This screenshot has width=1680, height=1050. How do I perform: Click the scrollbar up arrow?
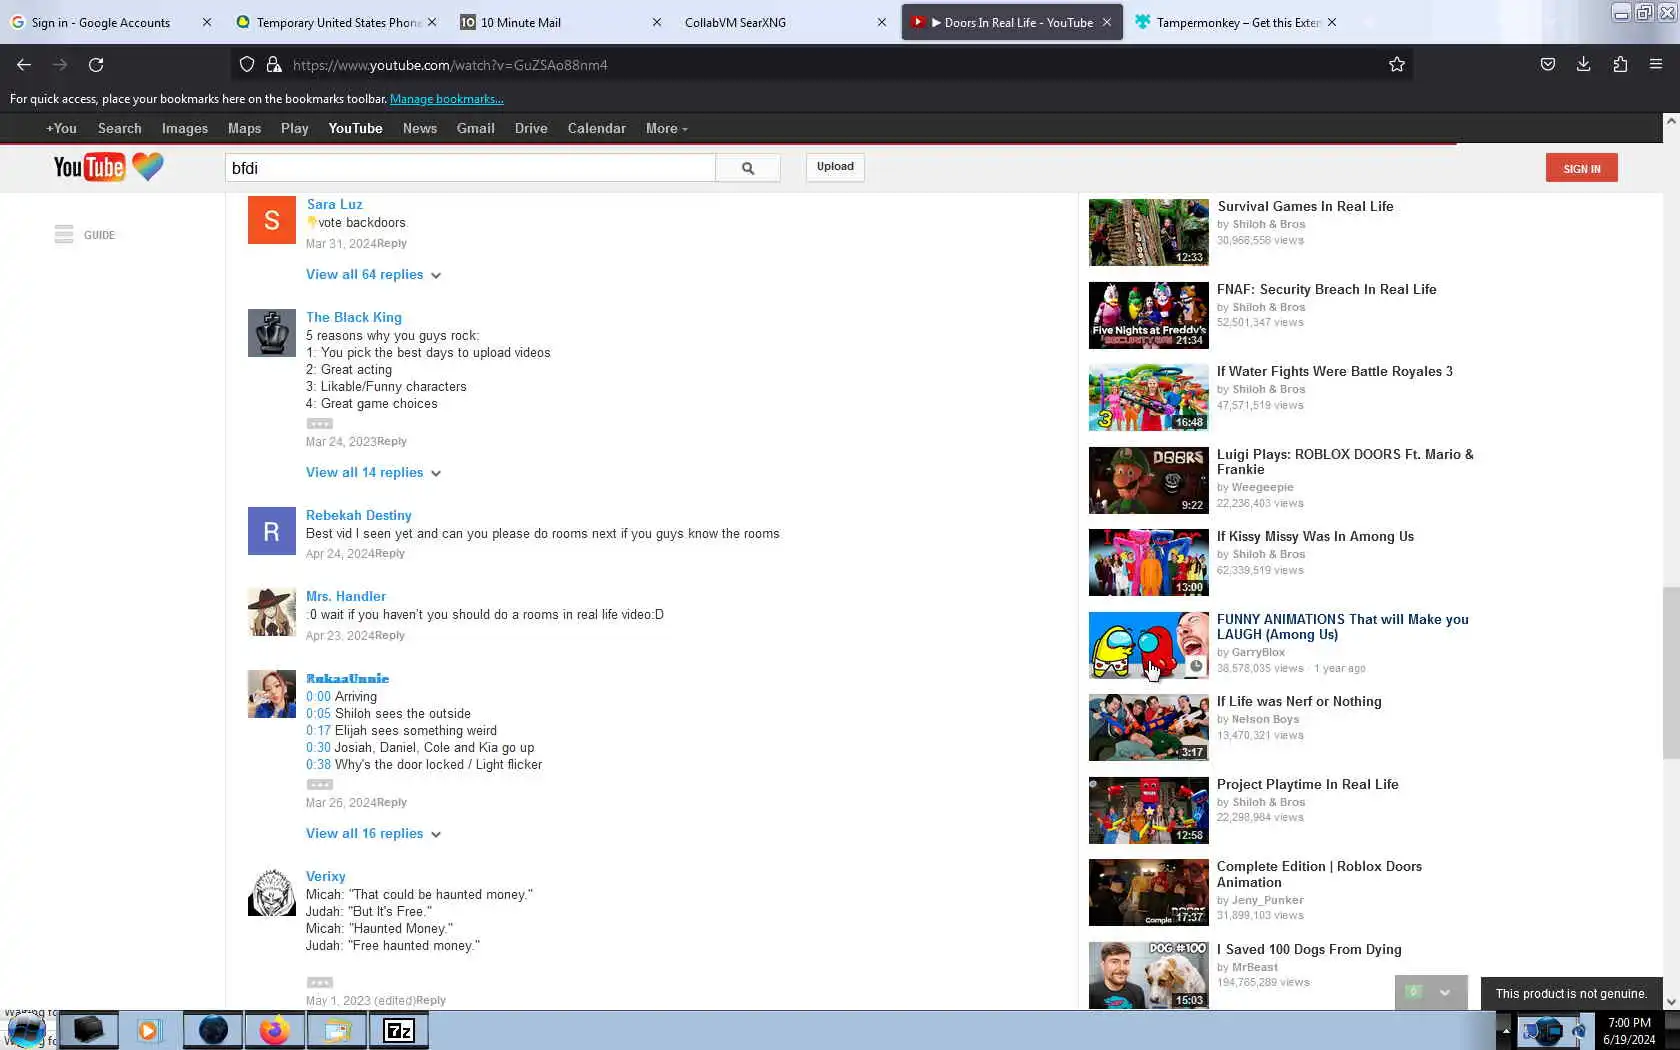click(x=1671, y=122)
